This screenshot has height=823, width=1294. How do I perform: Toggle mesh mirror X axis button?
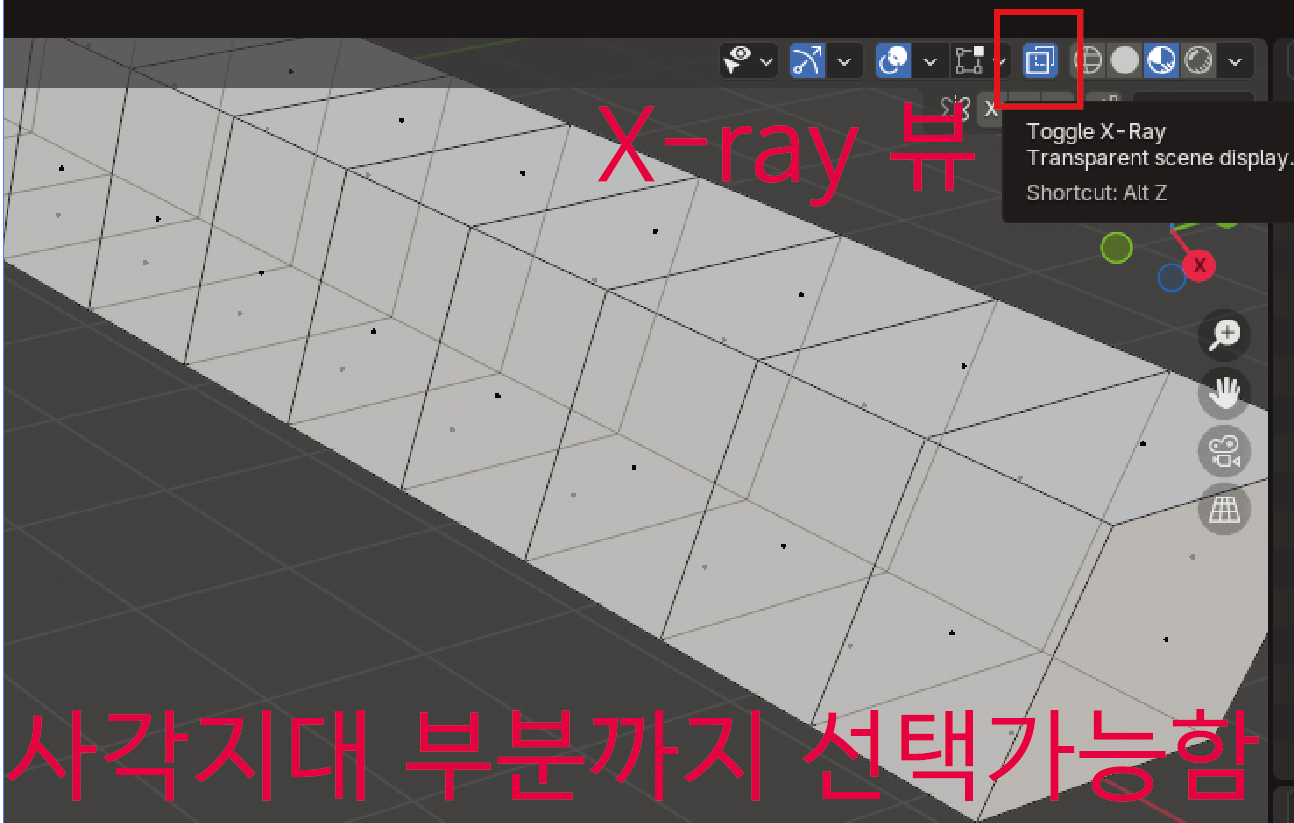click(x=991, y=108)
